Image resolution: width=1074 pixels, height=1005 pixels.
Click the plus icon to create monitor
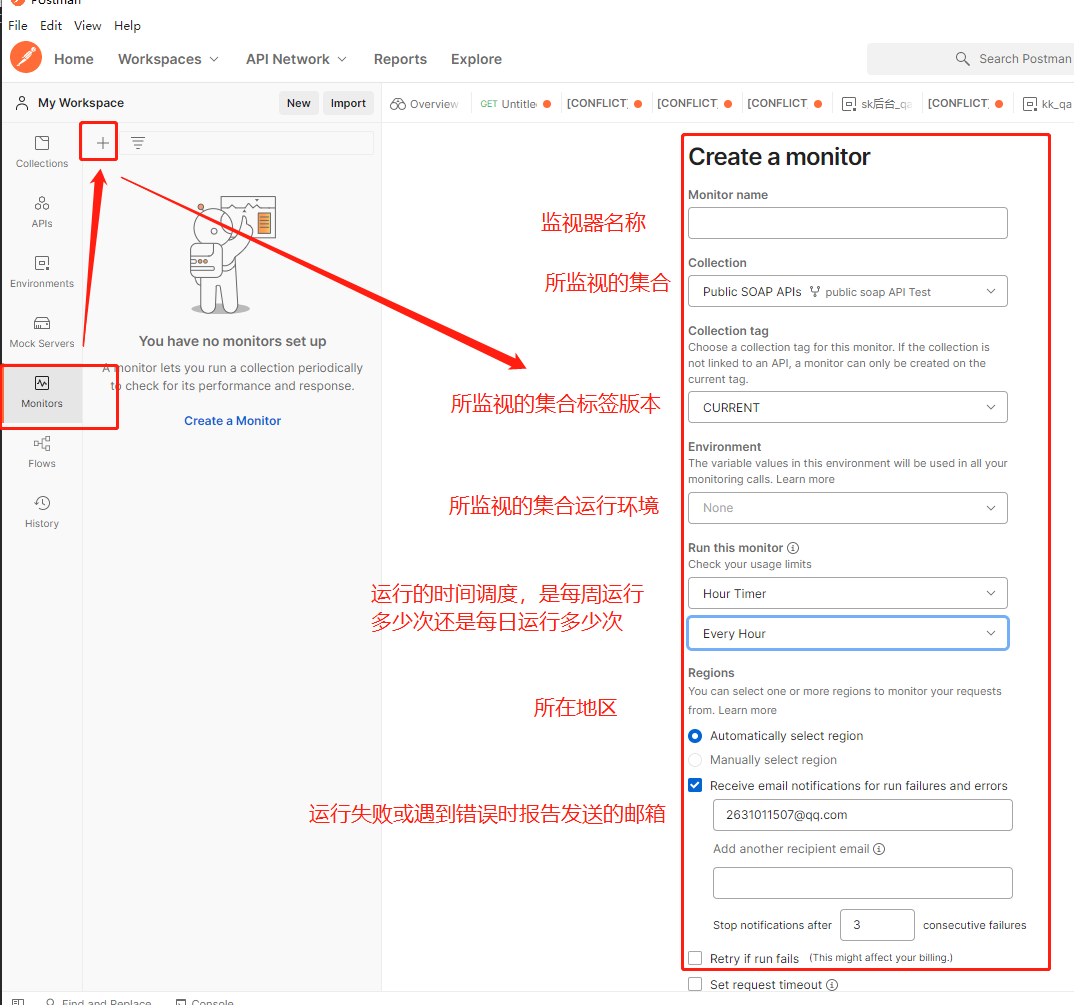pyautogui.click(x=102, y=142)
